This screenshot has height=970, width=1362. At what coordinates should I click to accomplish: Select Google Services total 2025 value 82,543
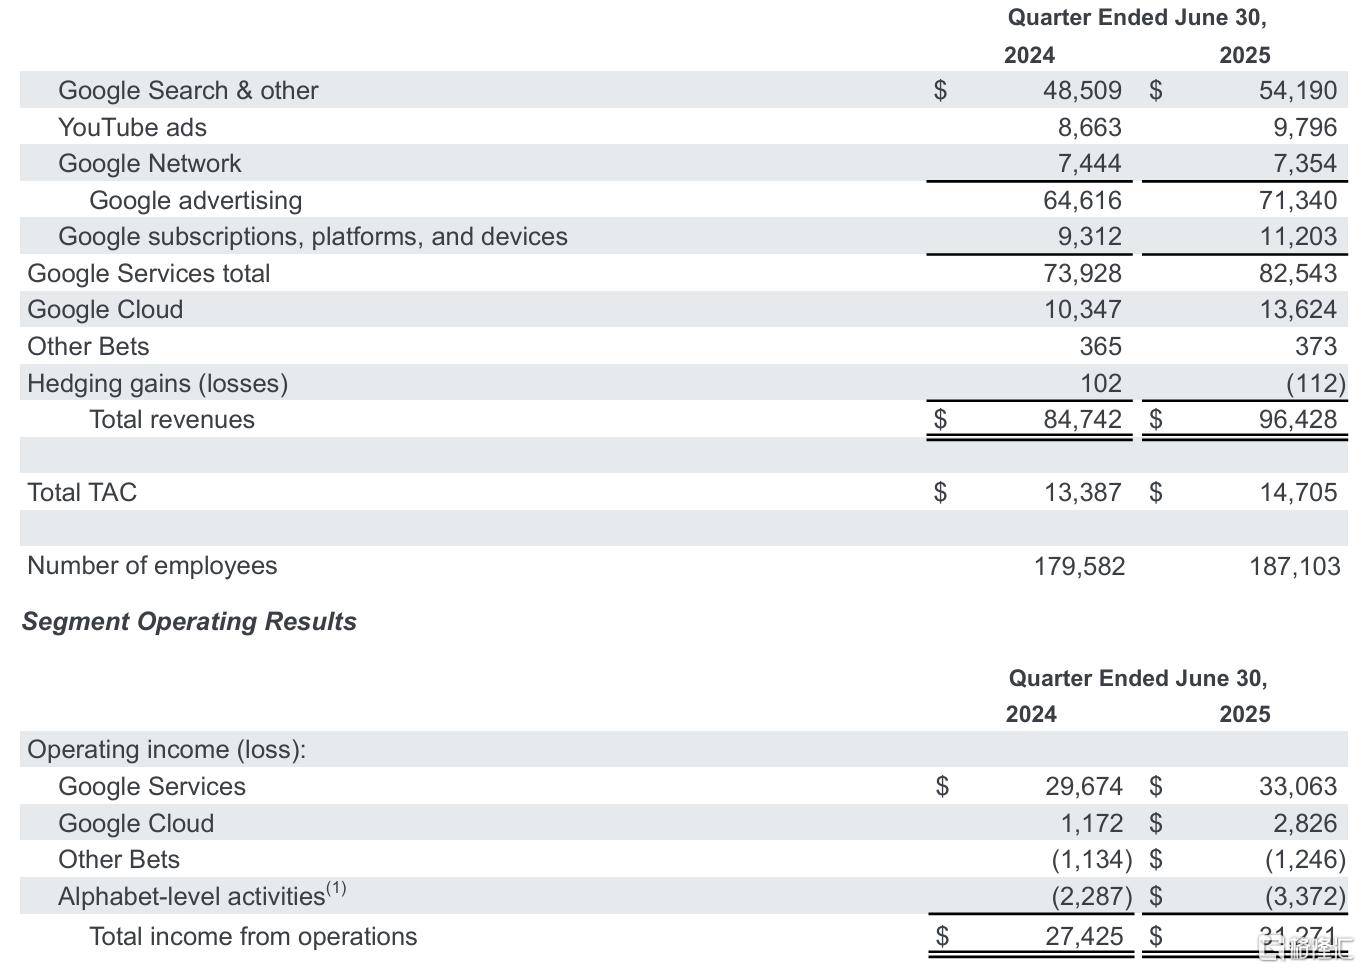[x=1298, y=273]
